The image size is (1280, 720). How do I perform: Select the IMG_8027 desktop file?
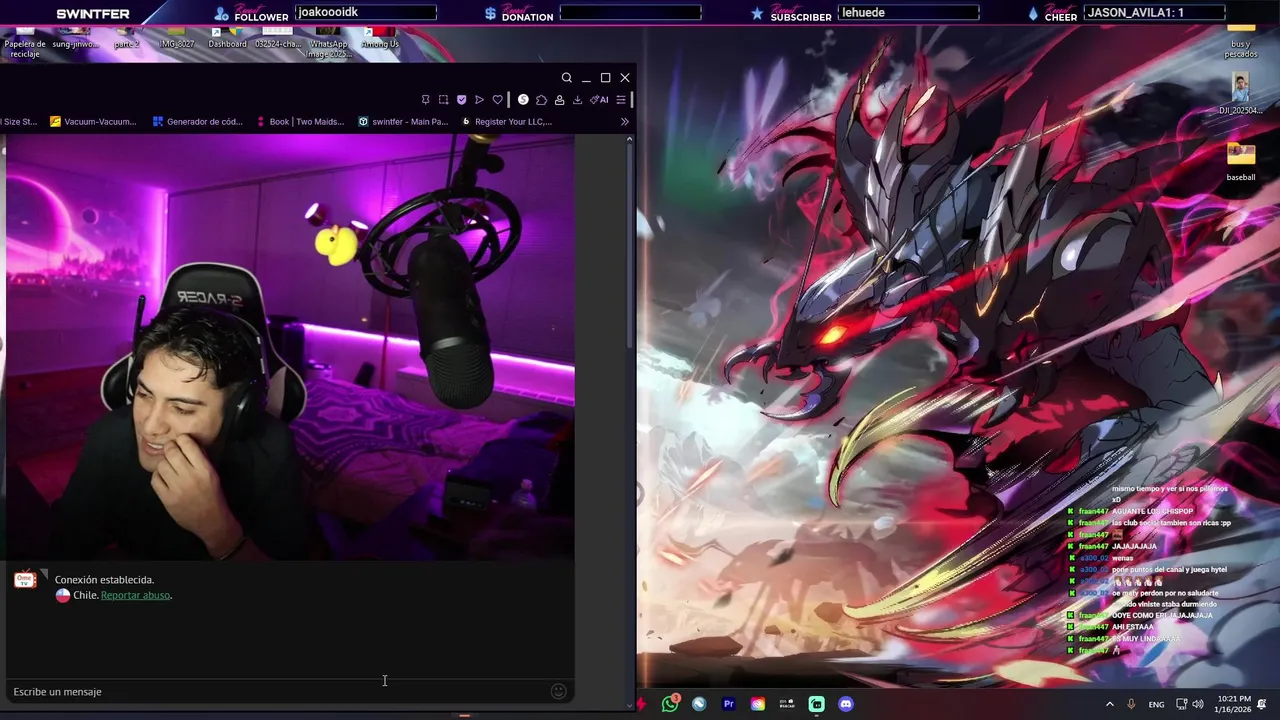[x=177, y=39]
